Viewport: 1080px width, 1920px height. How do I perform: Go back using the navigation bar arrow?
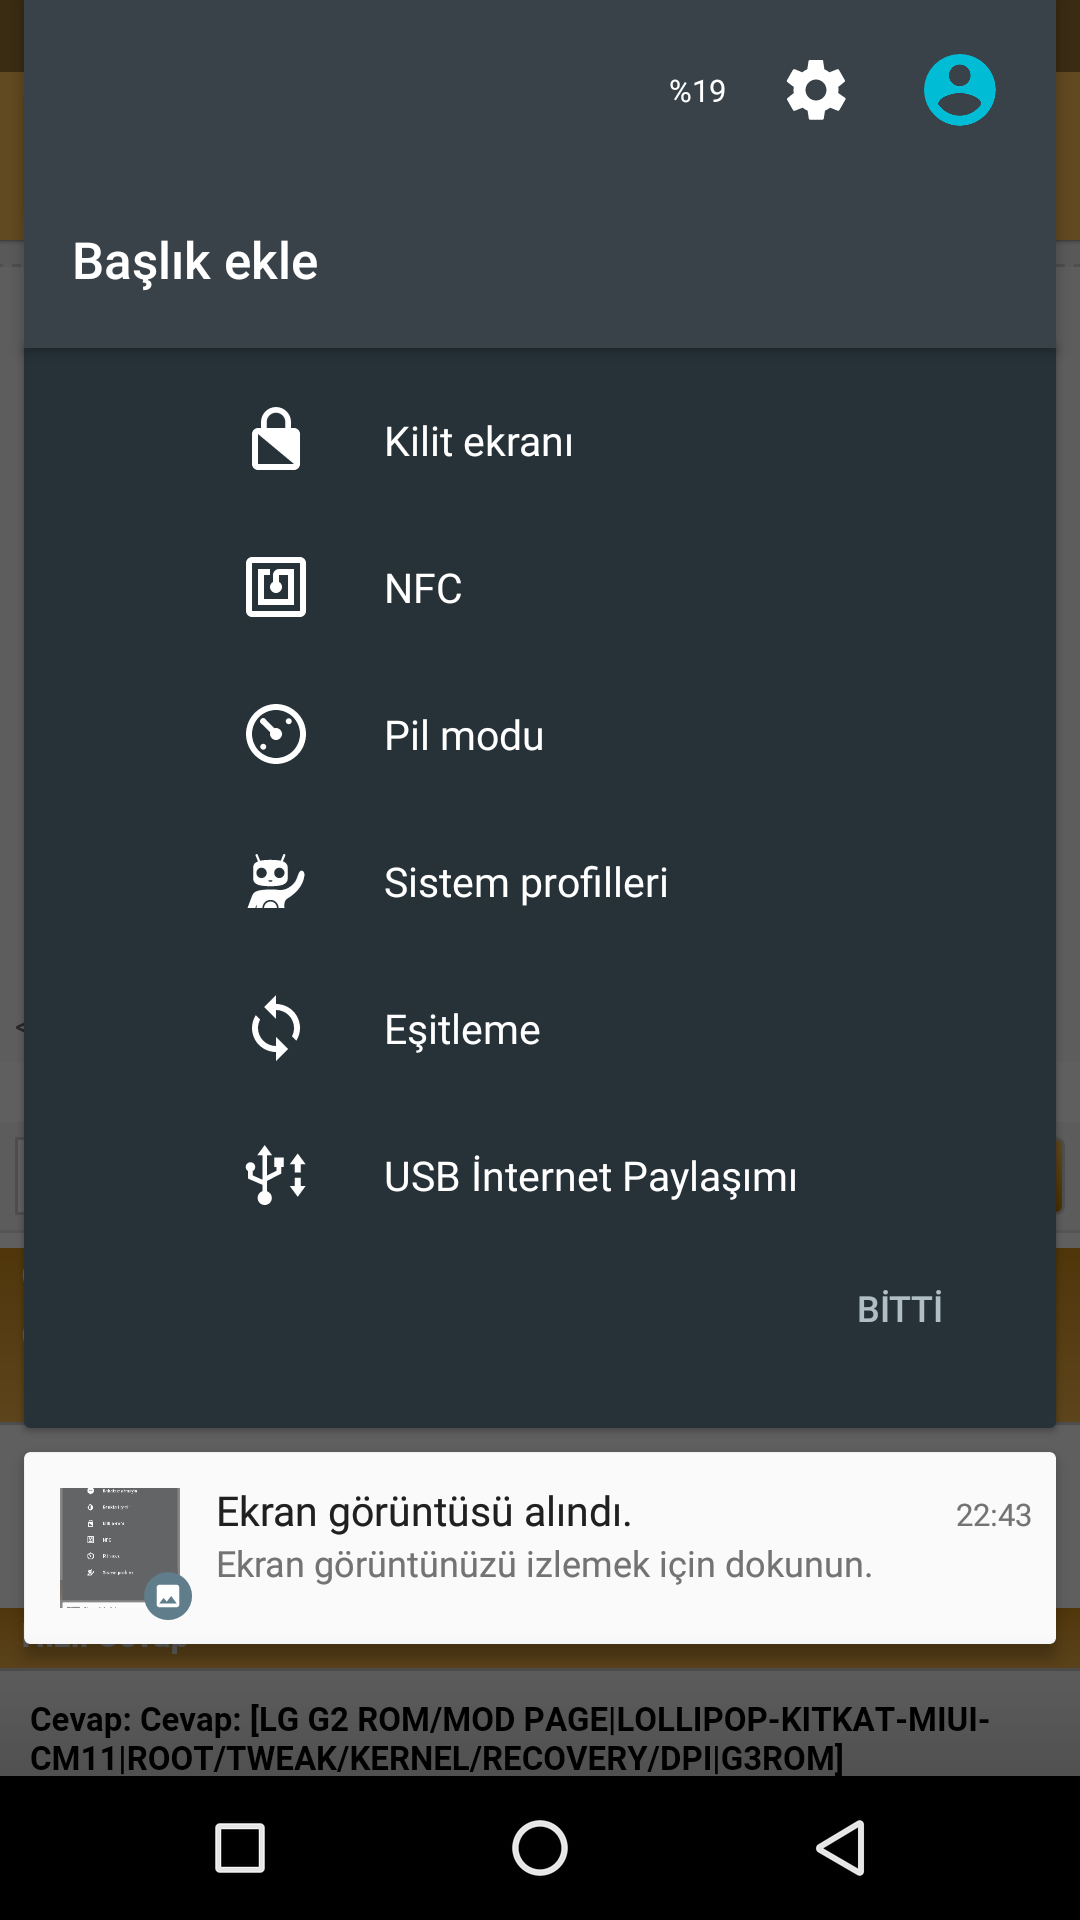(x=840, y=1848)
